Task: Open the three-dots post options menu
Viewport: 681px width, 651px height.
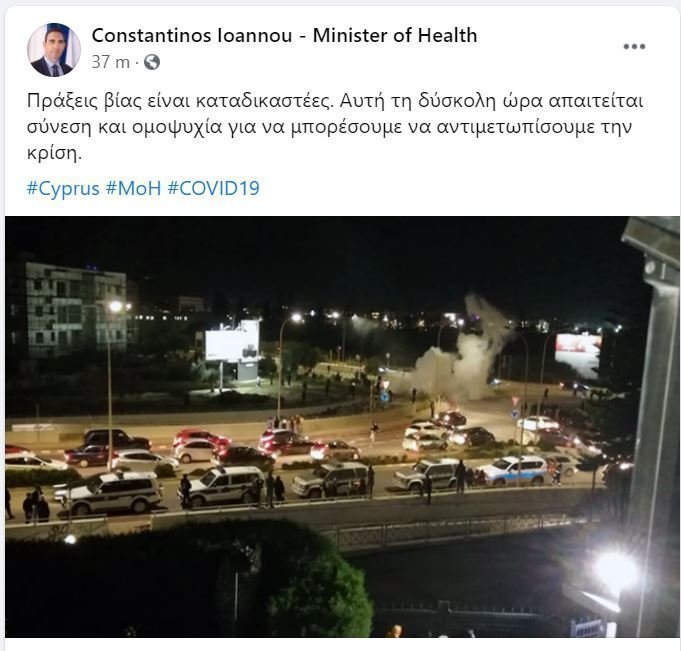Action: pyautogui.click(x=634, y=46)
